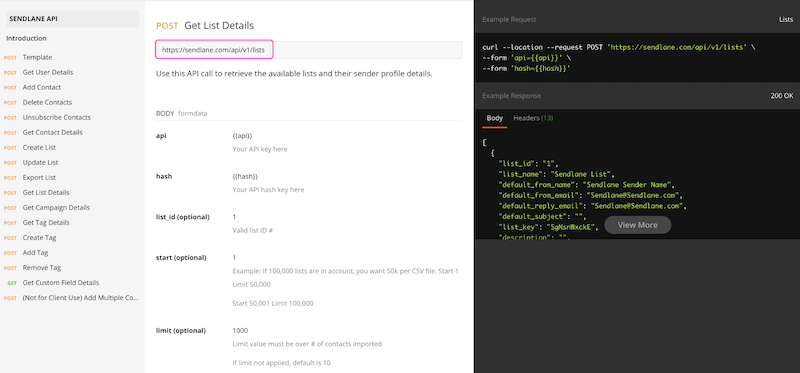
Task: Select Export List endpoint
Action: click(x=39, y=178)
